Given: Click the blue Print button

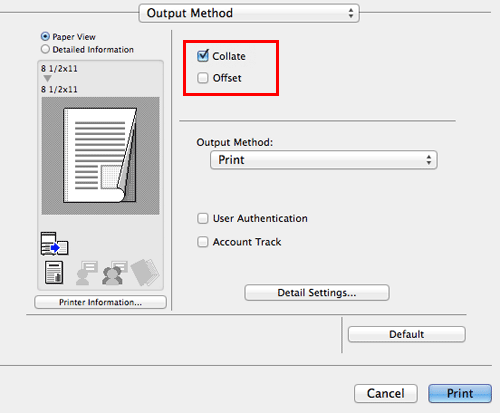Looking at the screenshot, I should pyautogui.click(x=460, y=393).
